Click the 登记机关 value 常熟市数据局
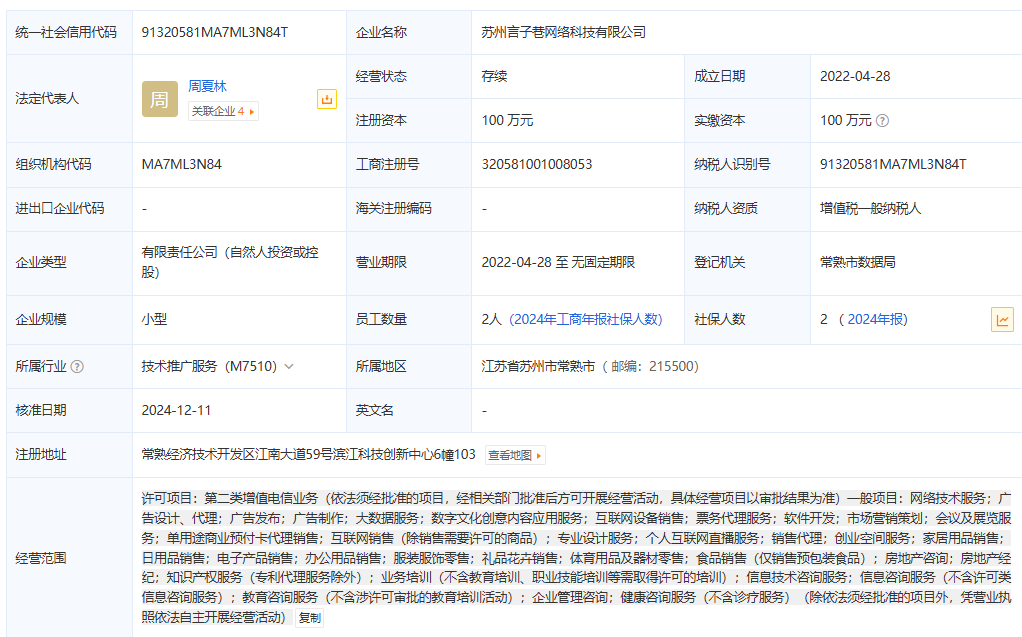This screenshot has height=637, width=1022. click(857, 262)
